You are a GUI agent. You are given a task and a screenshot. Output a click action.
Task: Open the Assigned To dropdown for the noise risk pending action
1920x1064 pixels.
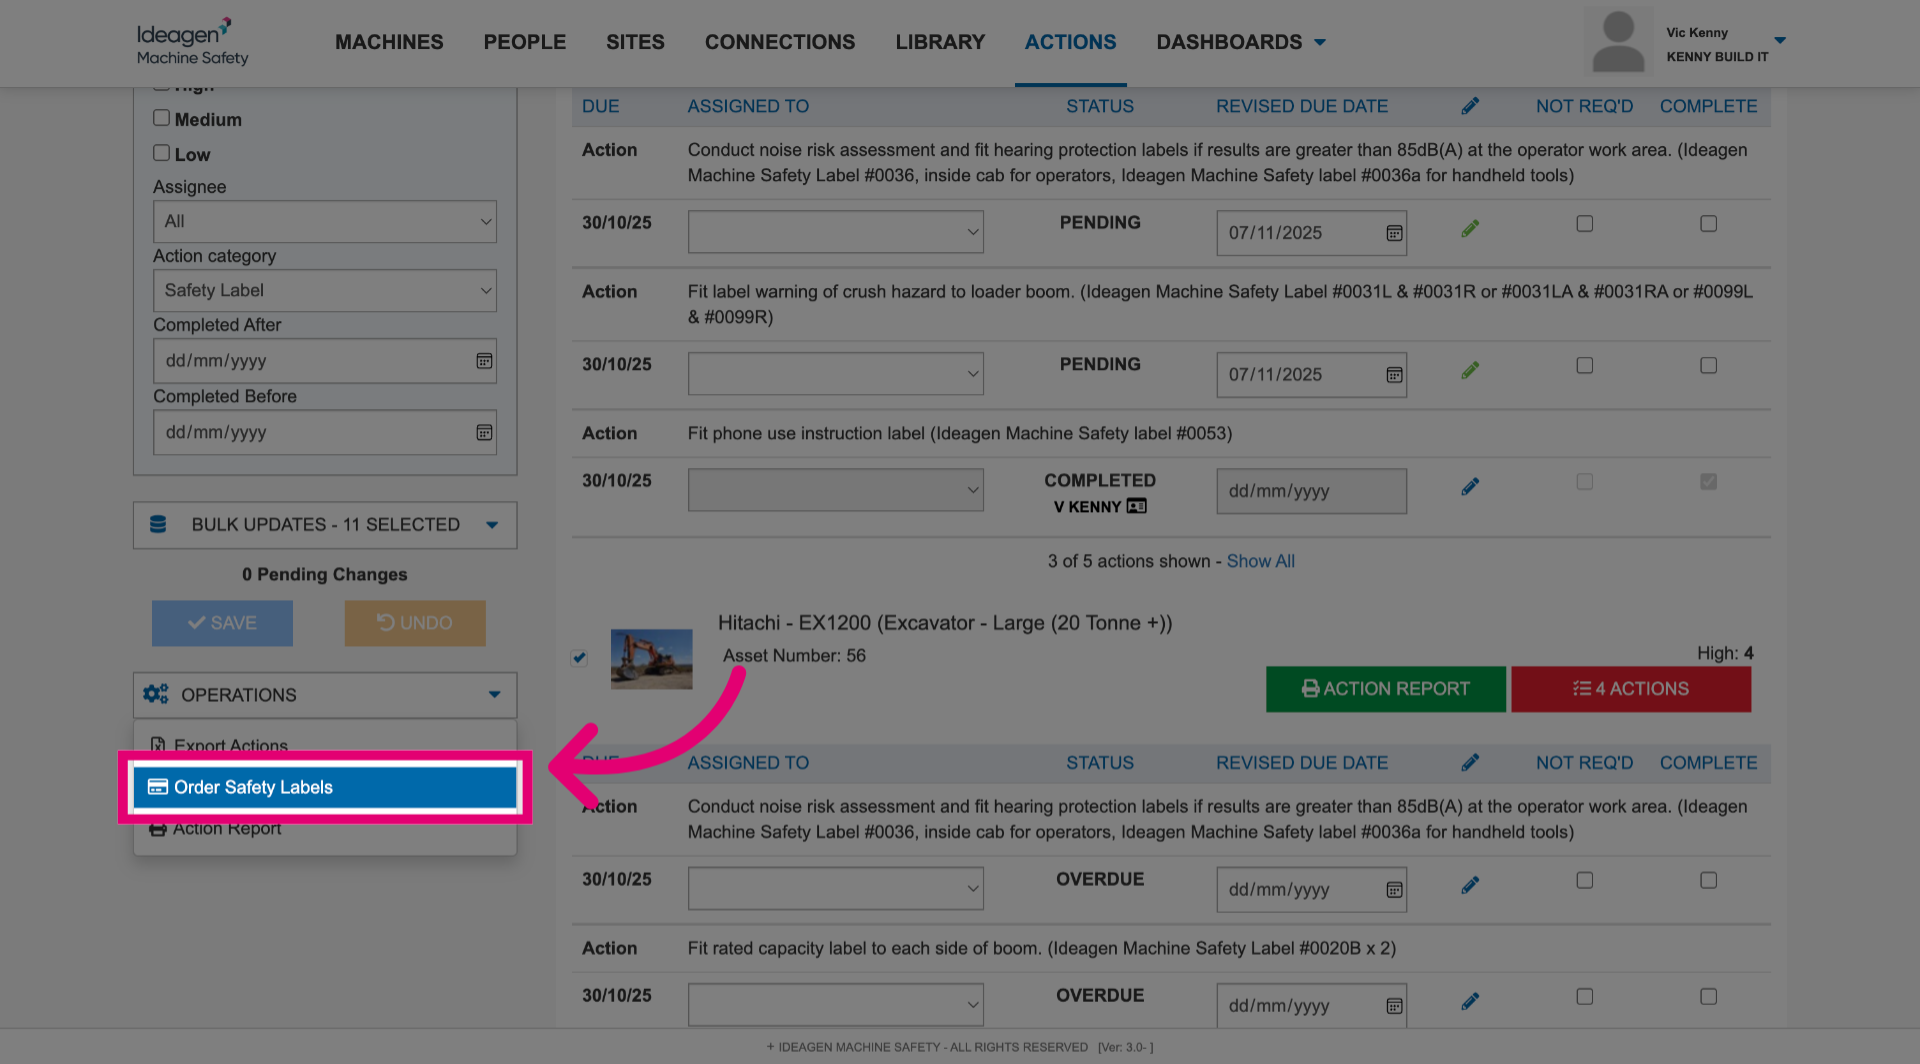[836, 232]
